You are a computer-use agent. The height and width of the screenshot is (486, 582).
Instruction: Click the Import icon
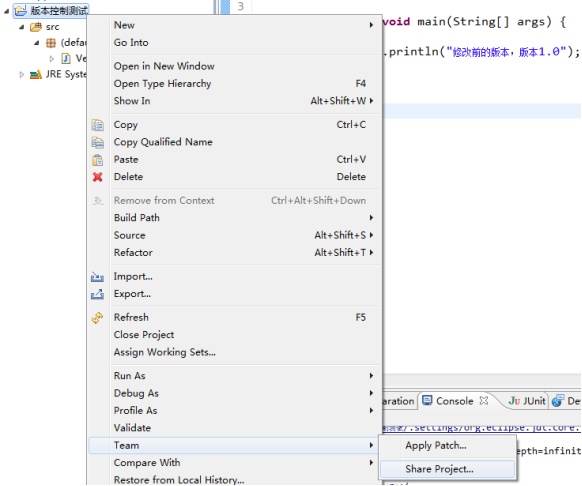point(97,277)
